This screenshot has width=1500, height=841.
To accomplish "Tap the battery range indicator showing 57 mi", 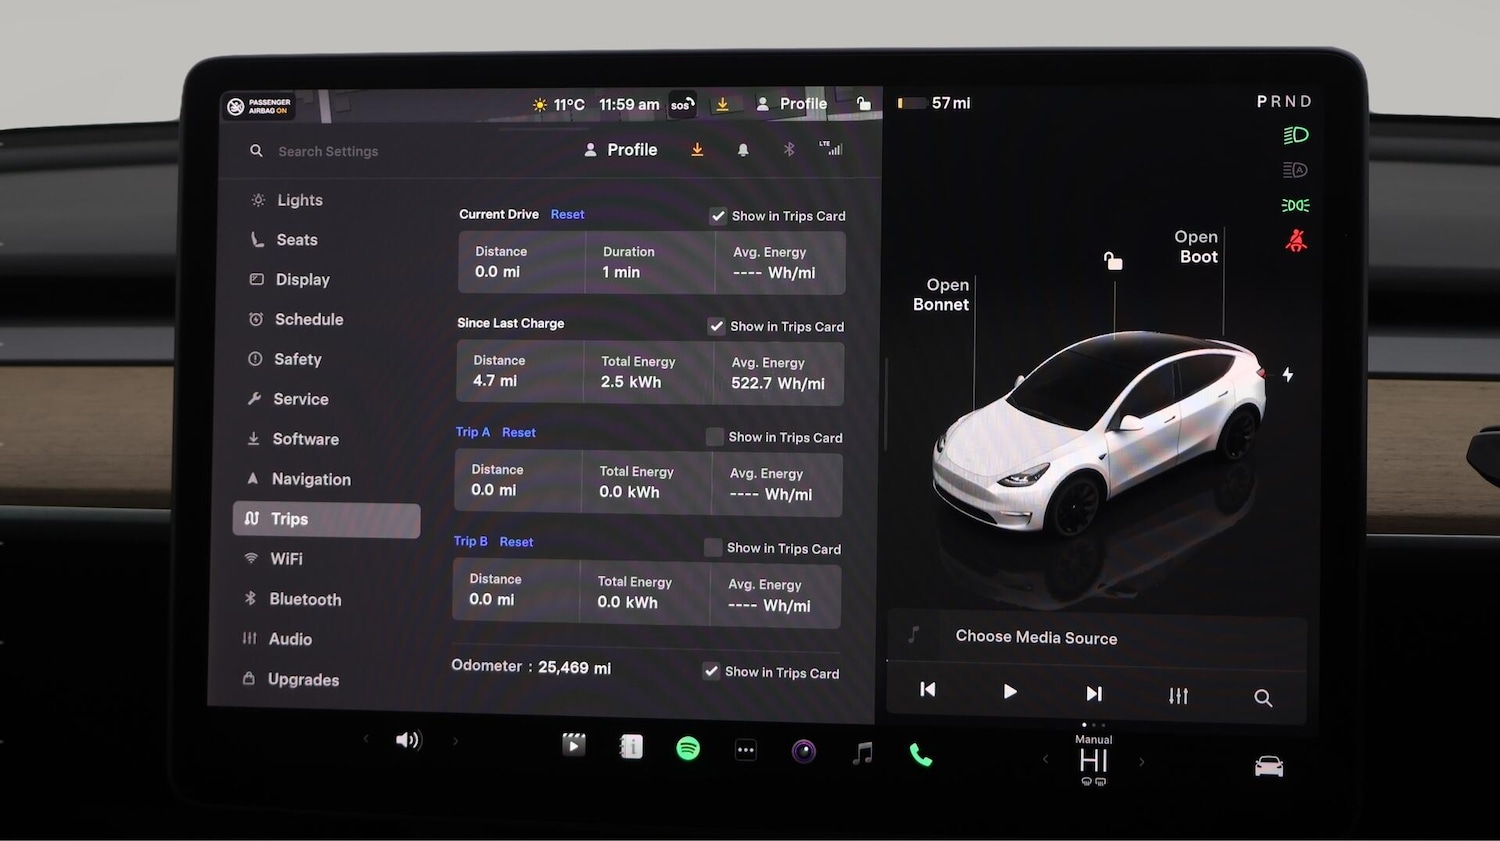I will coord(934,102).
